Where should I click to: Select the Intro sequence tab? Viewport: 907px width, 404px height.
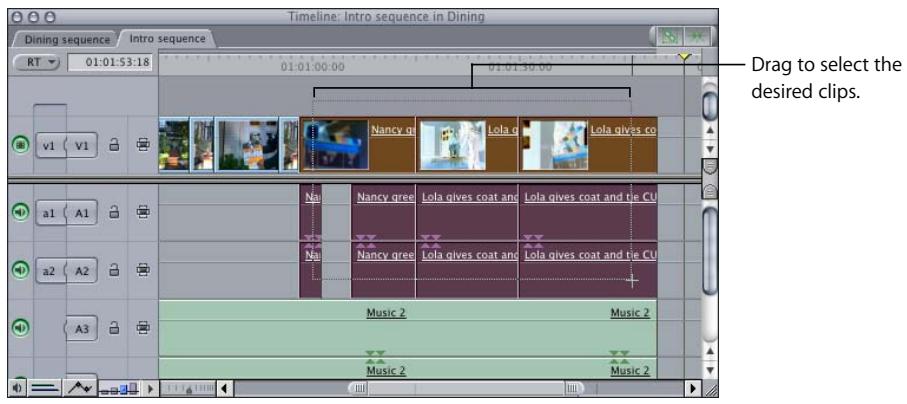[x=167, y=39]
